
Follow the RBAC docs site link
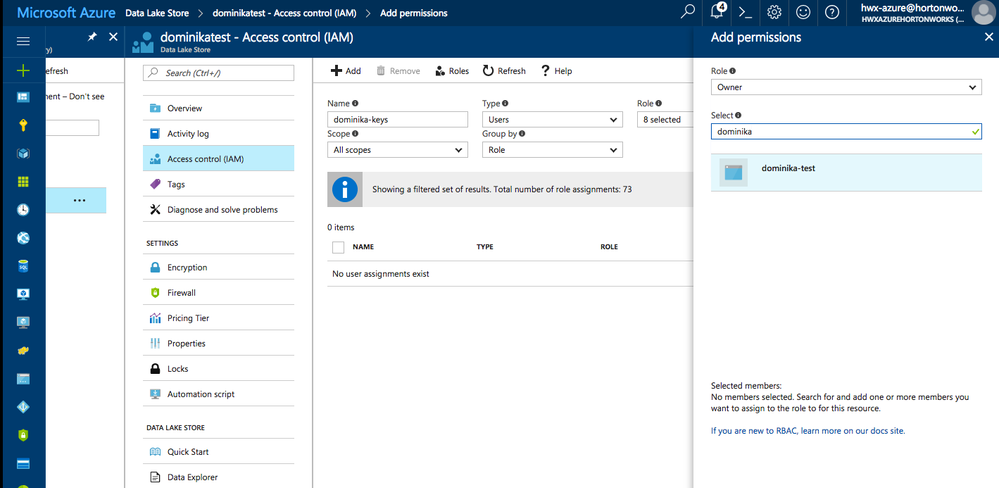(x=808, y=431)
